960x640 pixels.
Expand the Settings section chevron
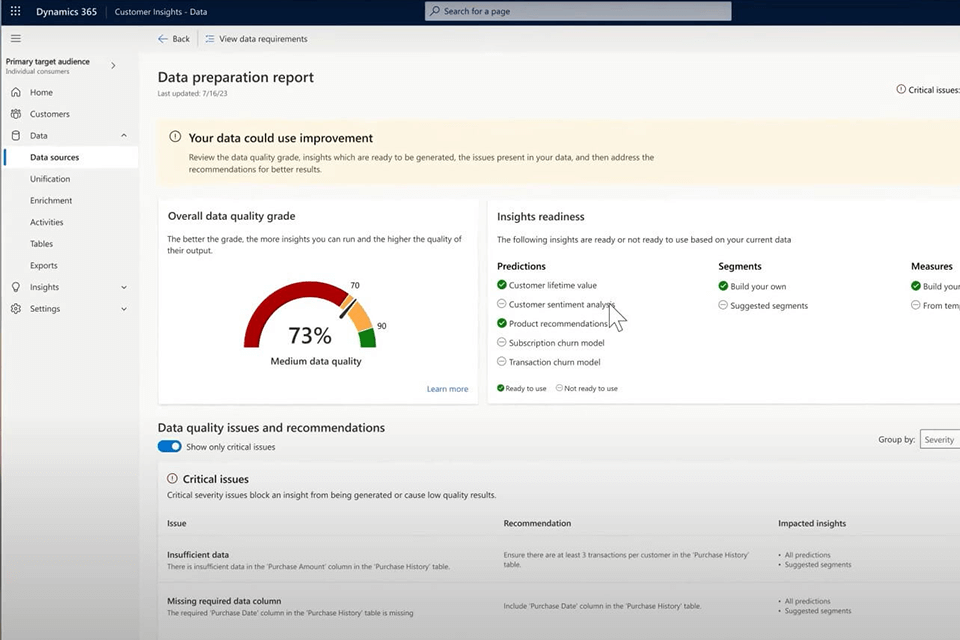click(124, 310)
